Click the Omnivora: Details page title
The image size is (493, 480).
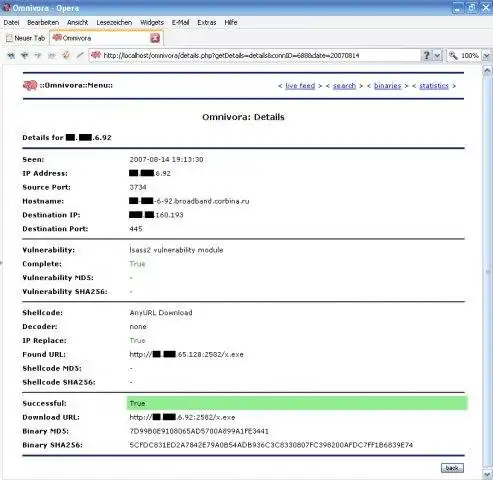point(243,117)
